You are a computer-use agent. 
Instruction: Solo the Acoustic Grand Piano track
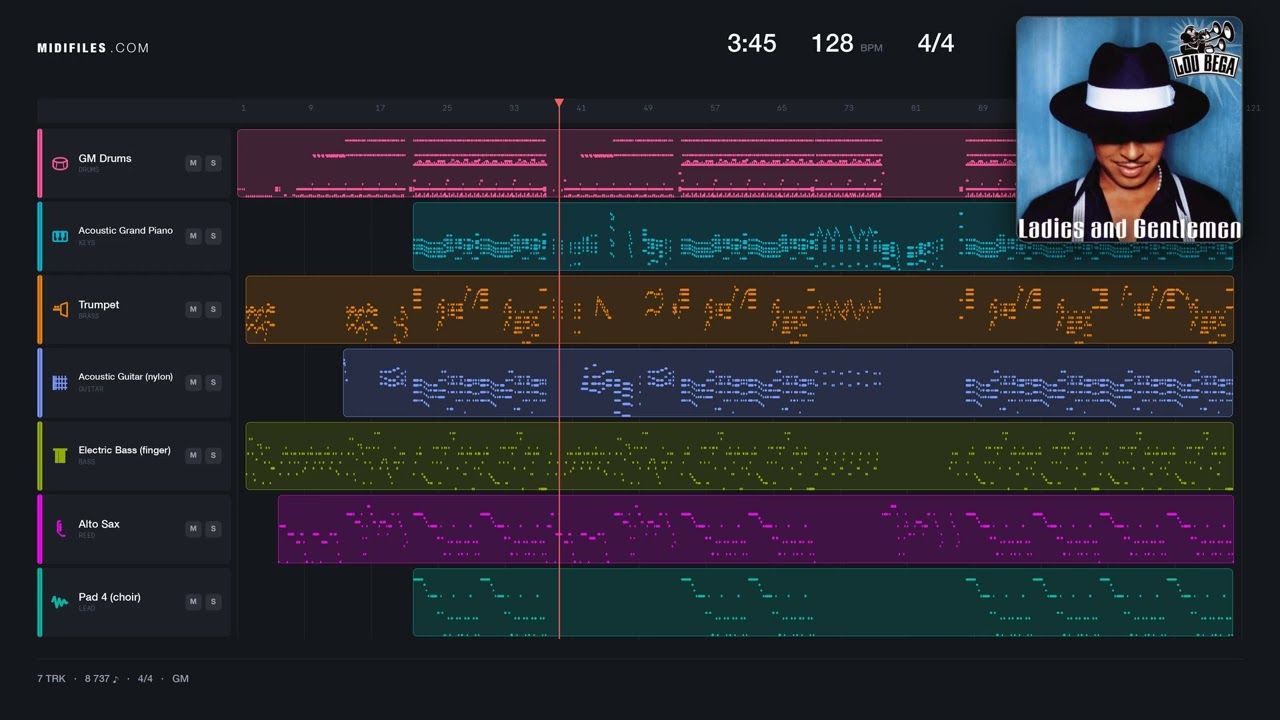213,236
